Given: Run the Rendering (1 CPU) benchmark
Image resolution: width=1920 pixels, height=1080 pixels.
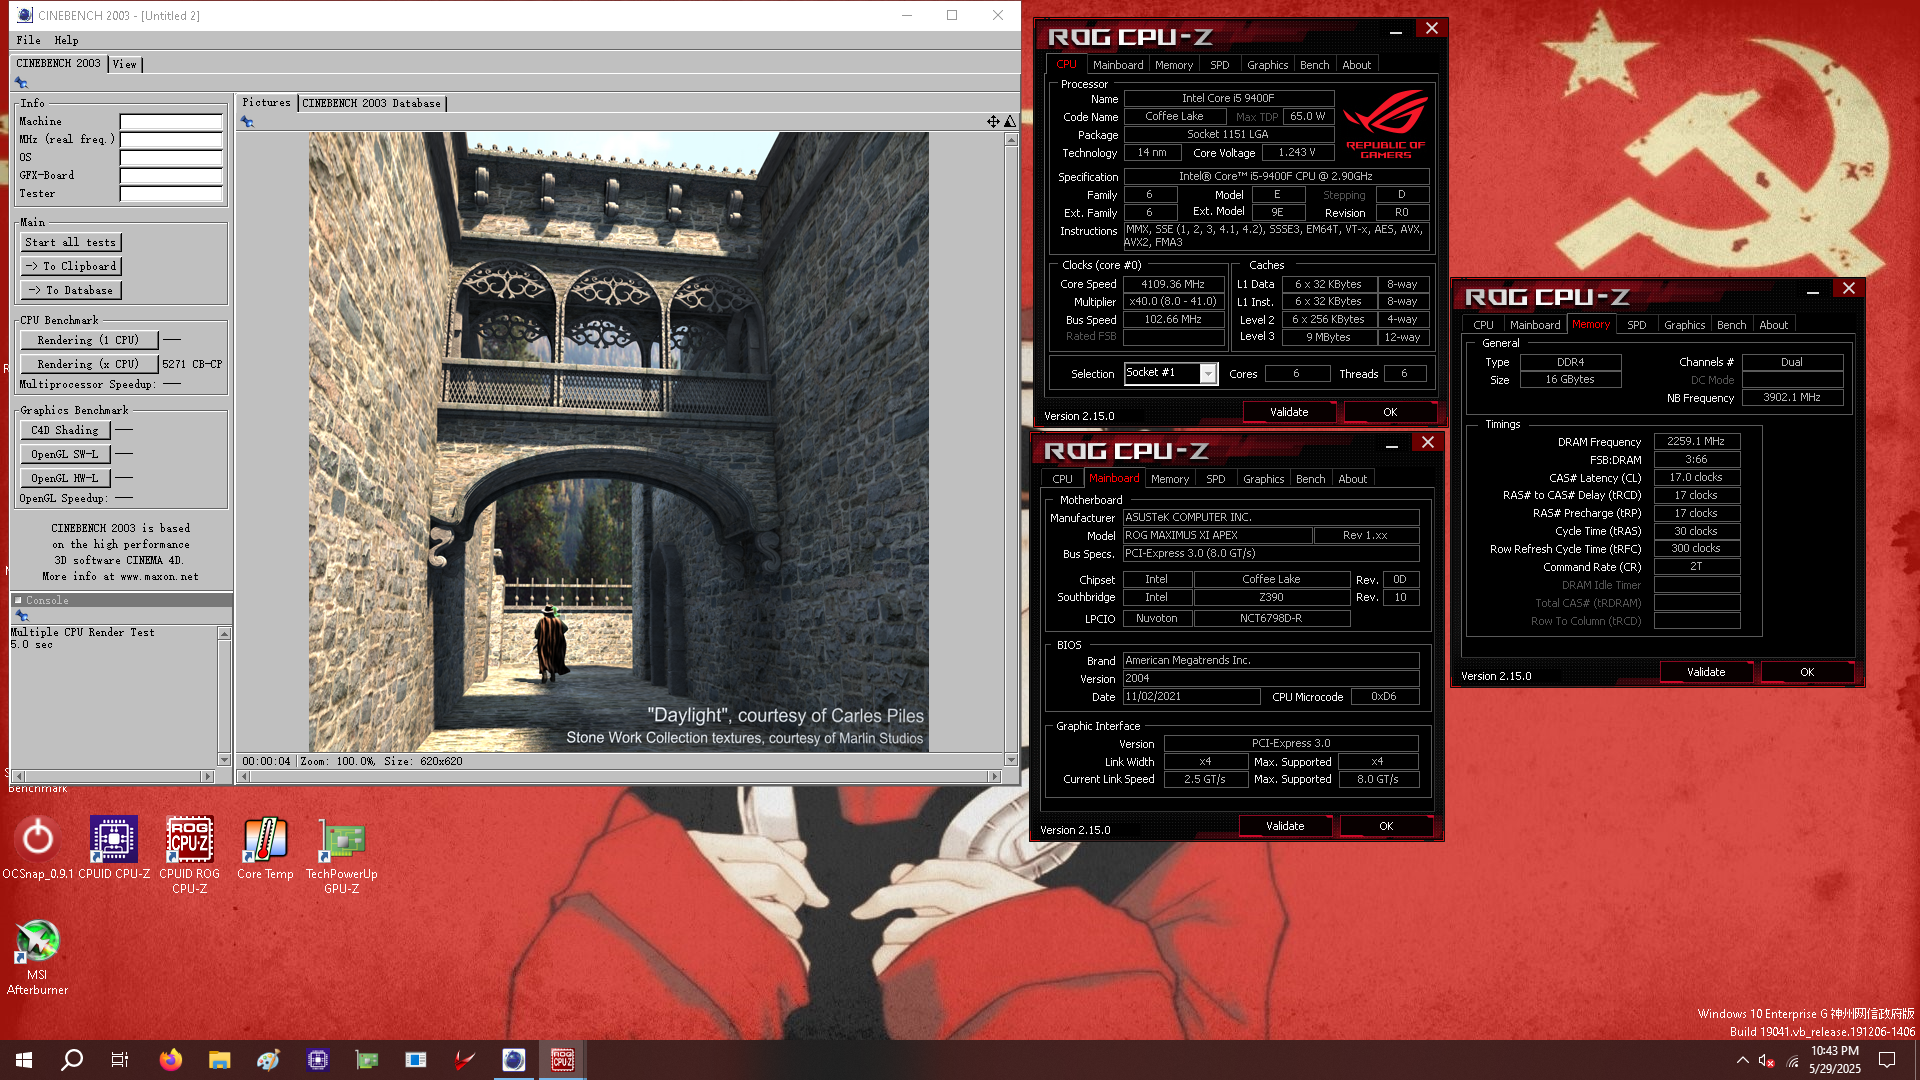Looking at the screenshot, I should click(x=89, y=340).
